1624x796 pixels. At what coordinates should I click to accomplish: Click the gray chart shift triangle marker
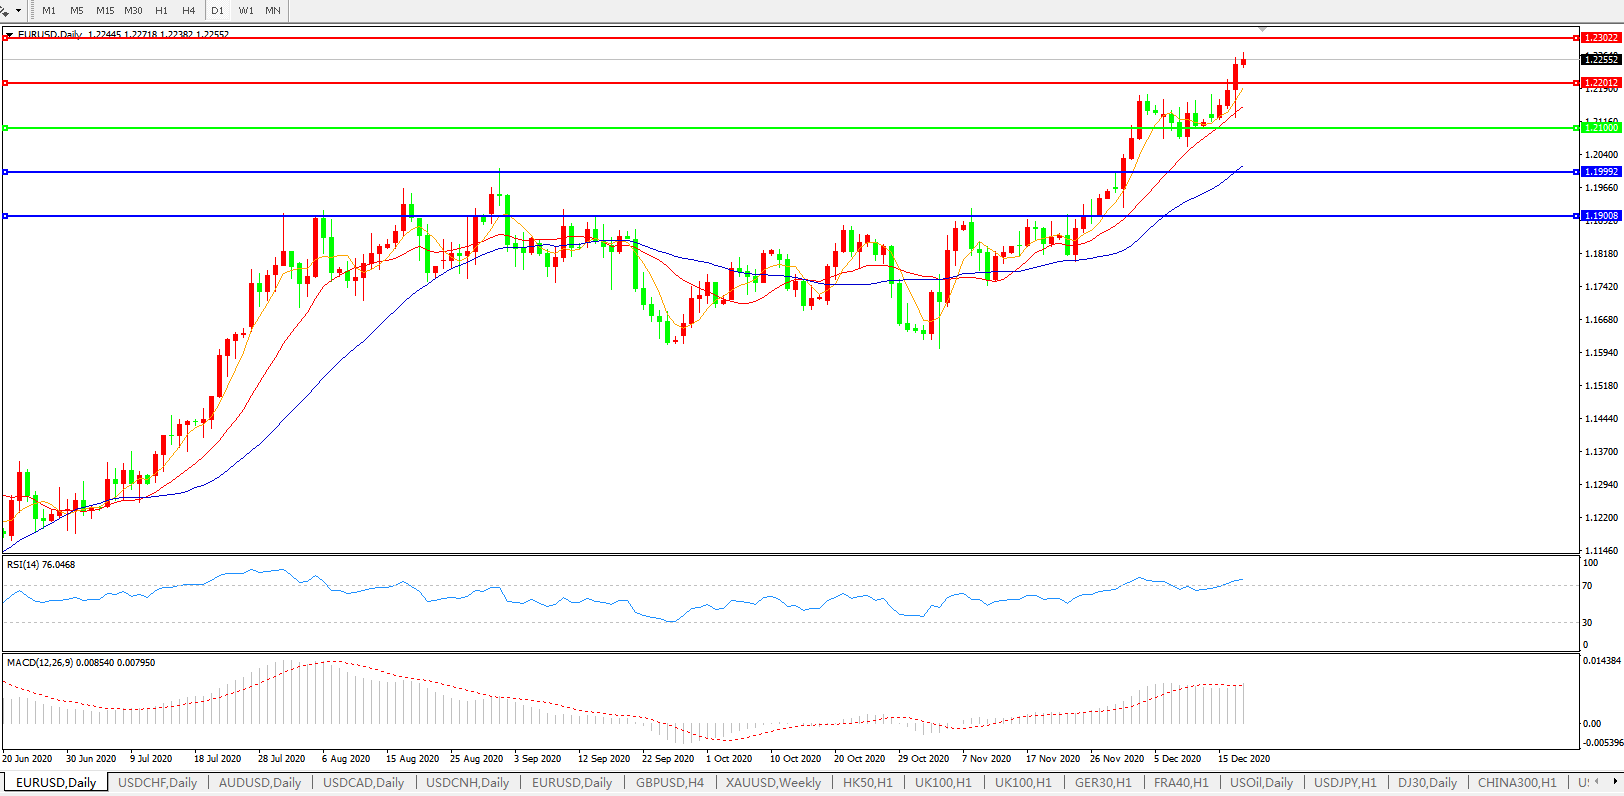point(1262,29)
